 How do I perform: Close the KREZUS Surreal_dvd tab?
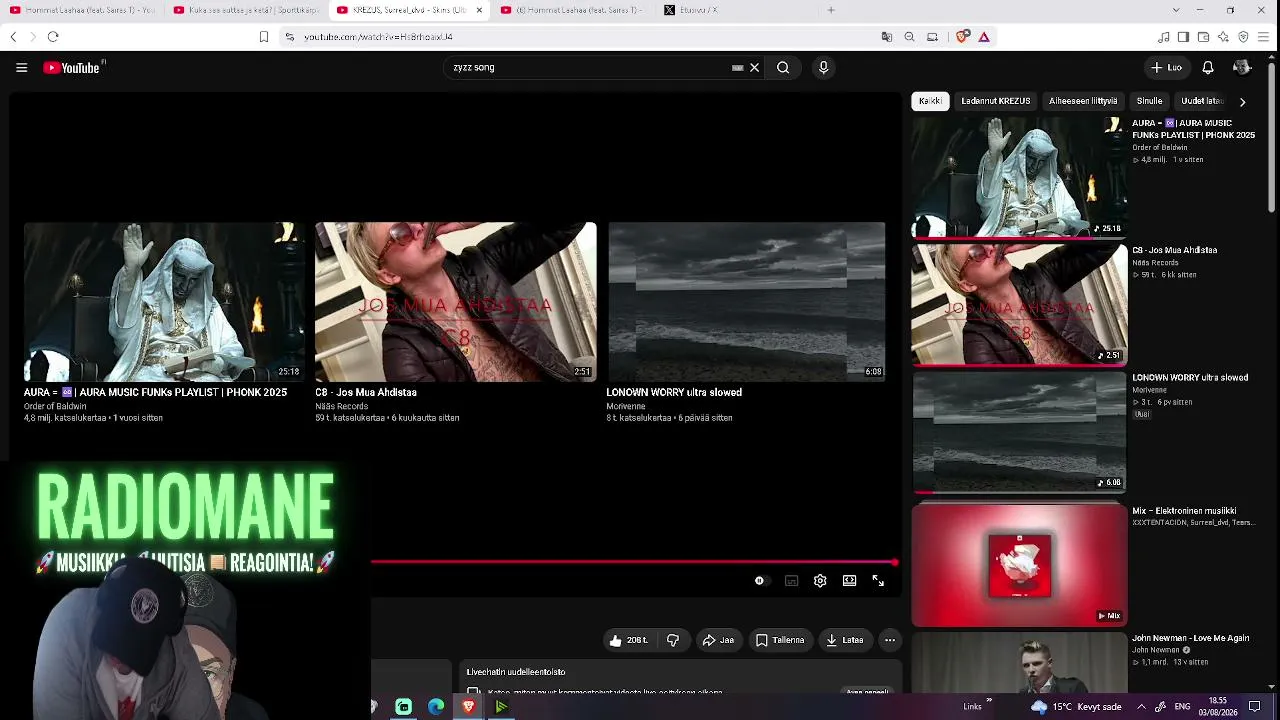479,10
